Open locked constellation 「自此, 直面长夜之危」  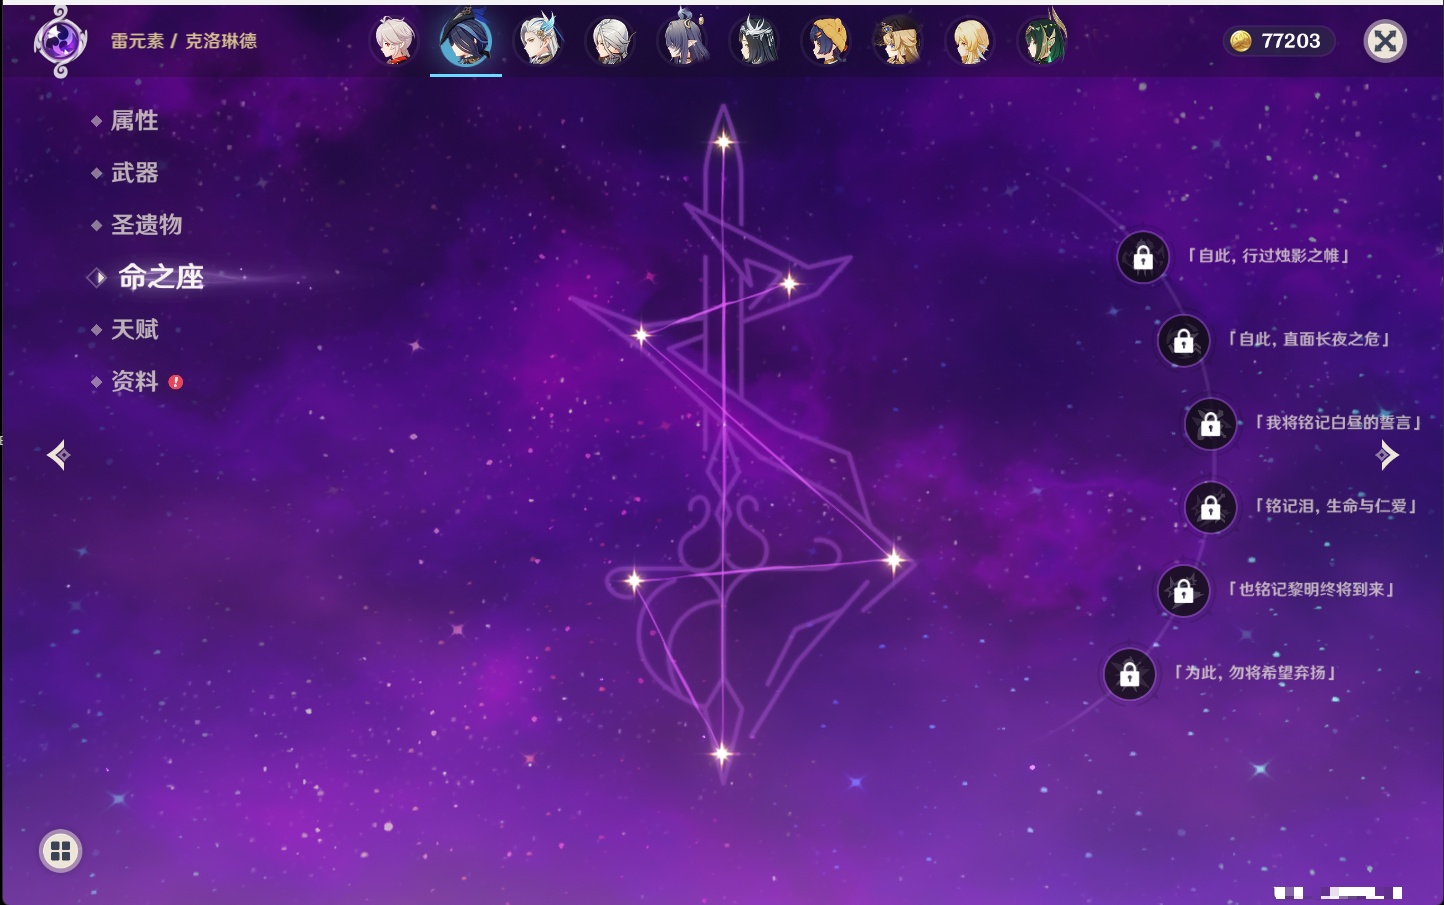click(x=1183, y=341)
